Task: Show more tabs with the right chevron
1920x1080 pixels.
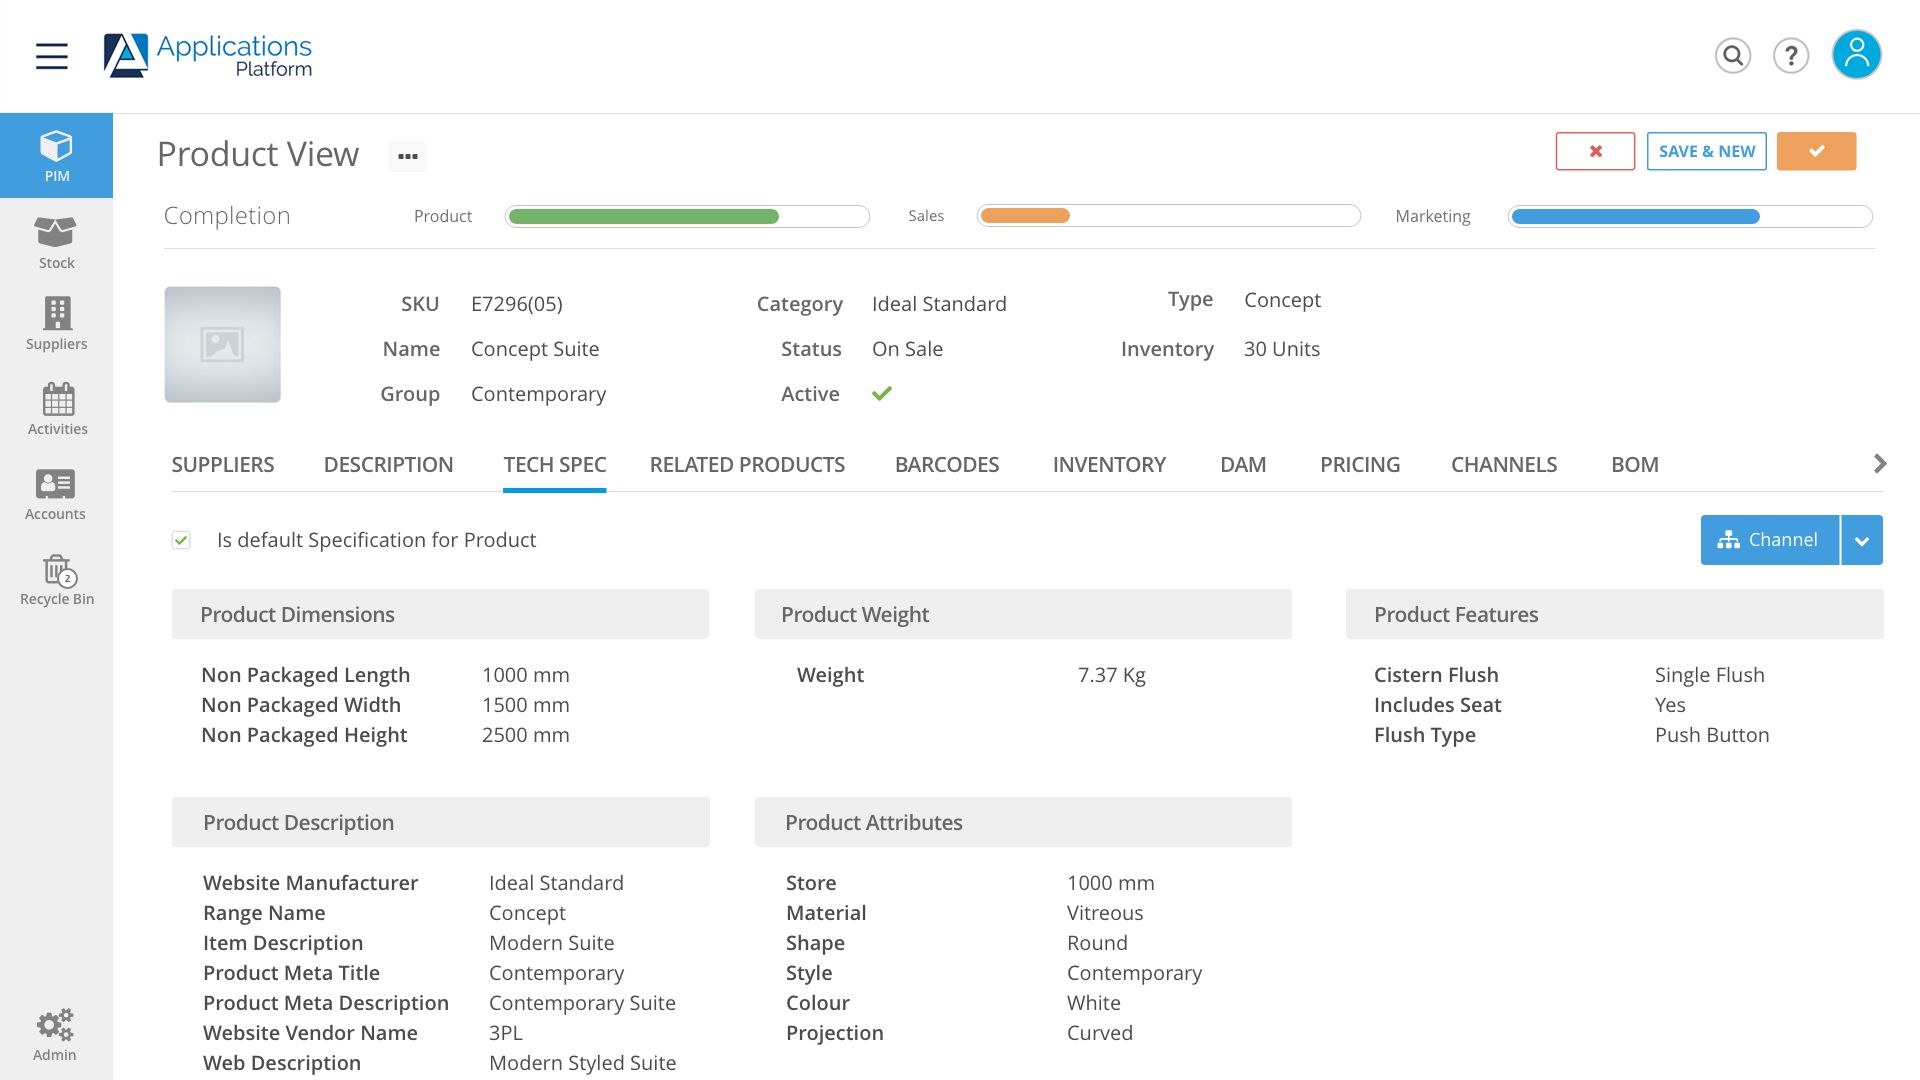Action: (1880, 464)
